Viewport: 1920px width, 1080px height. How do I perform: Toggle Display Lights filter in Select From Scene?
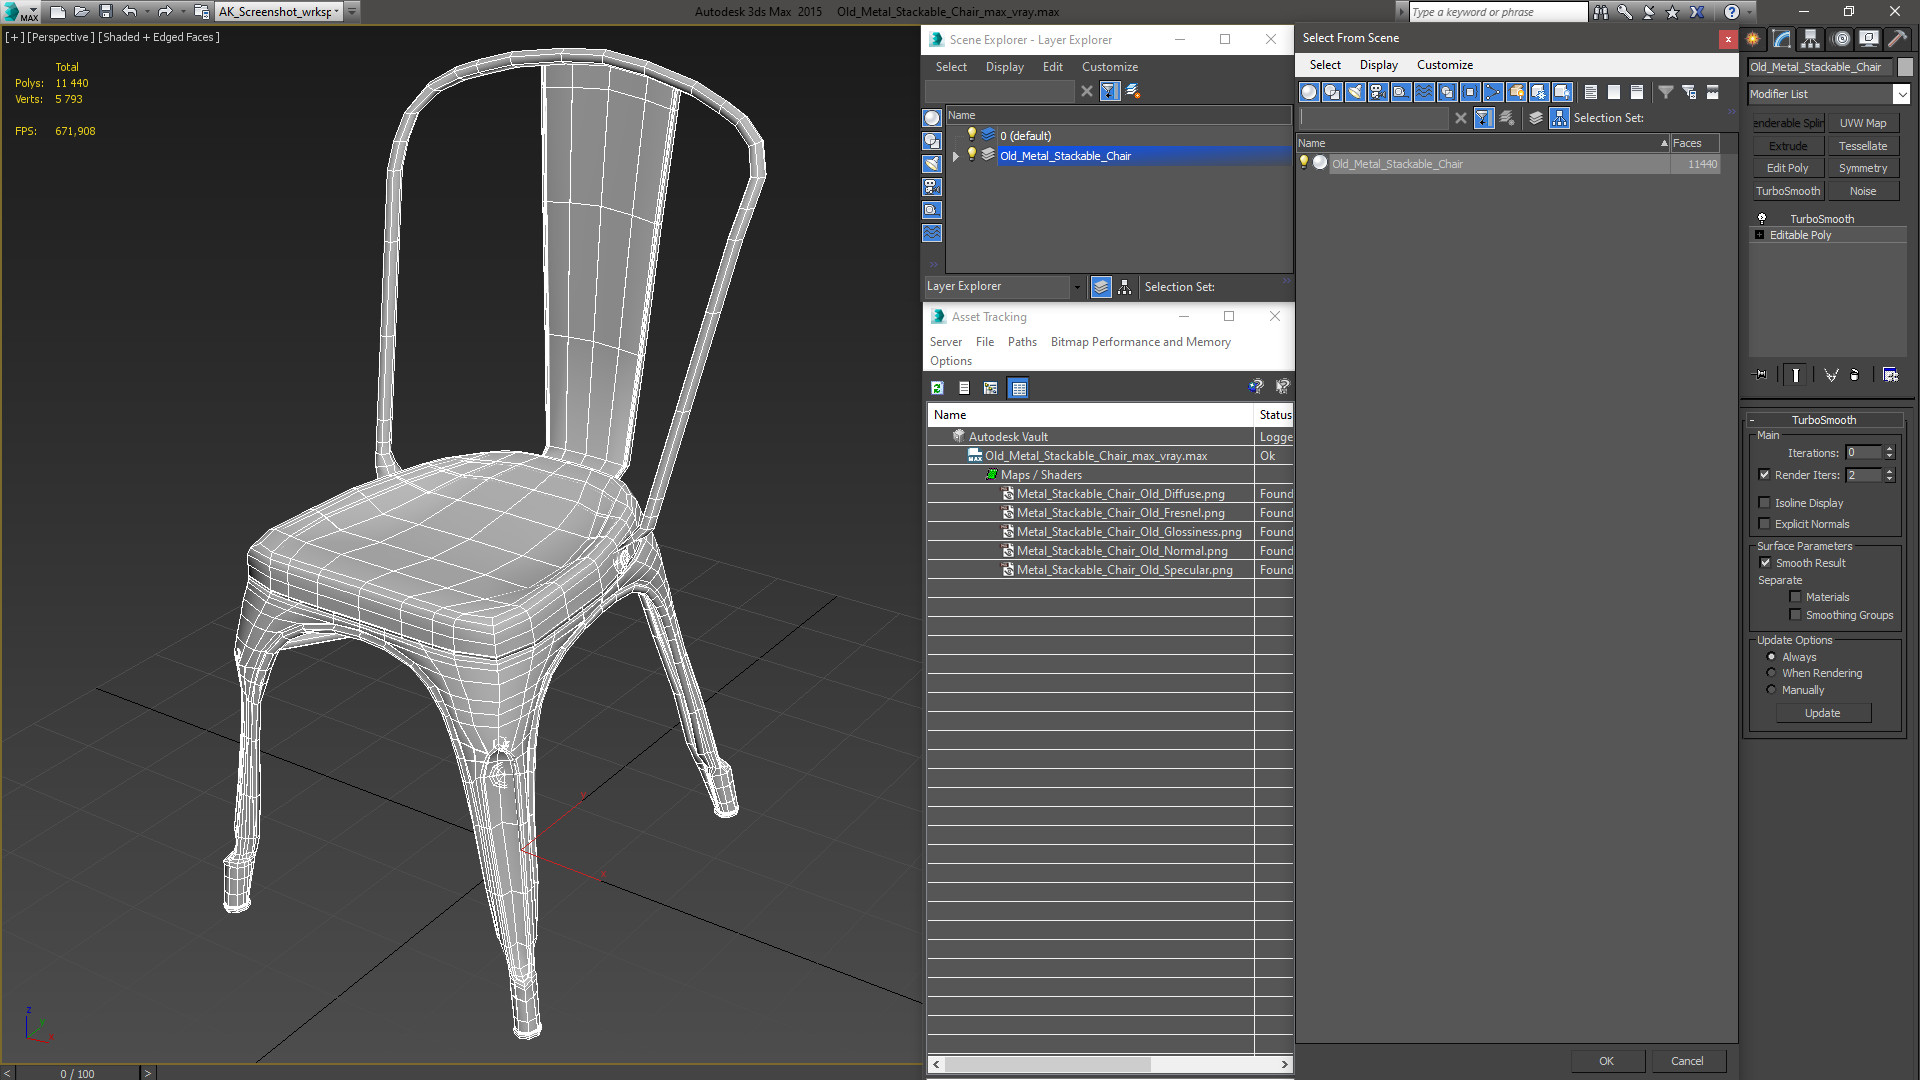[x=1355, y=92]
